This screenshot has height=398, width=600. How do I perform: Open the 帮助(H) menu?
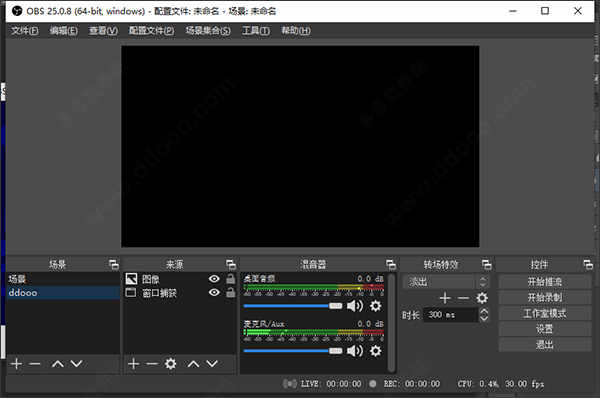(296, 31)
